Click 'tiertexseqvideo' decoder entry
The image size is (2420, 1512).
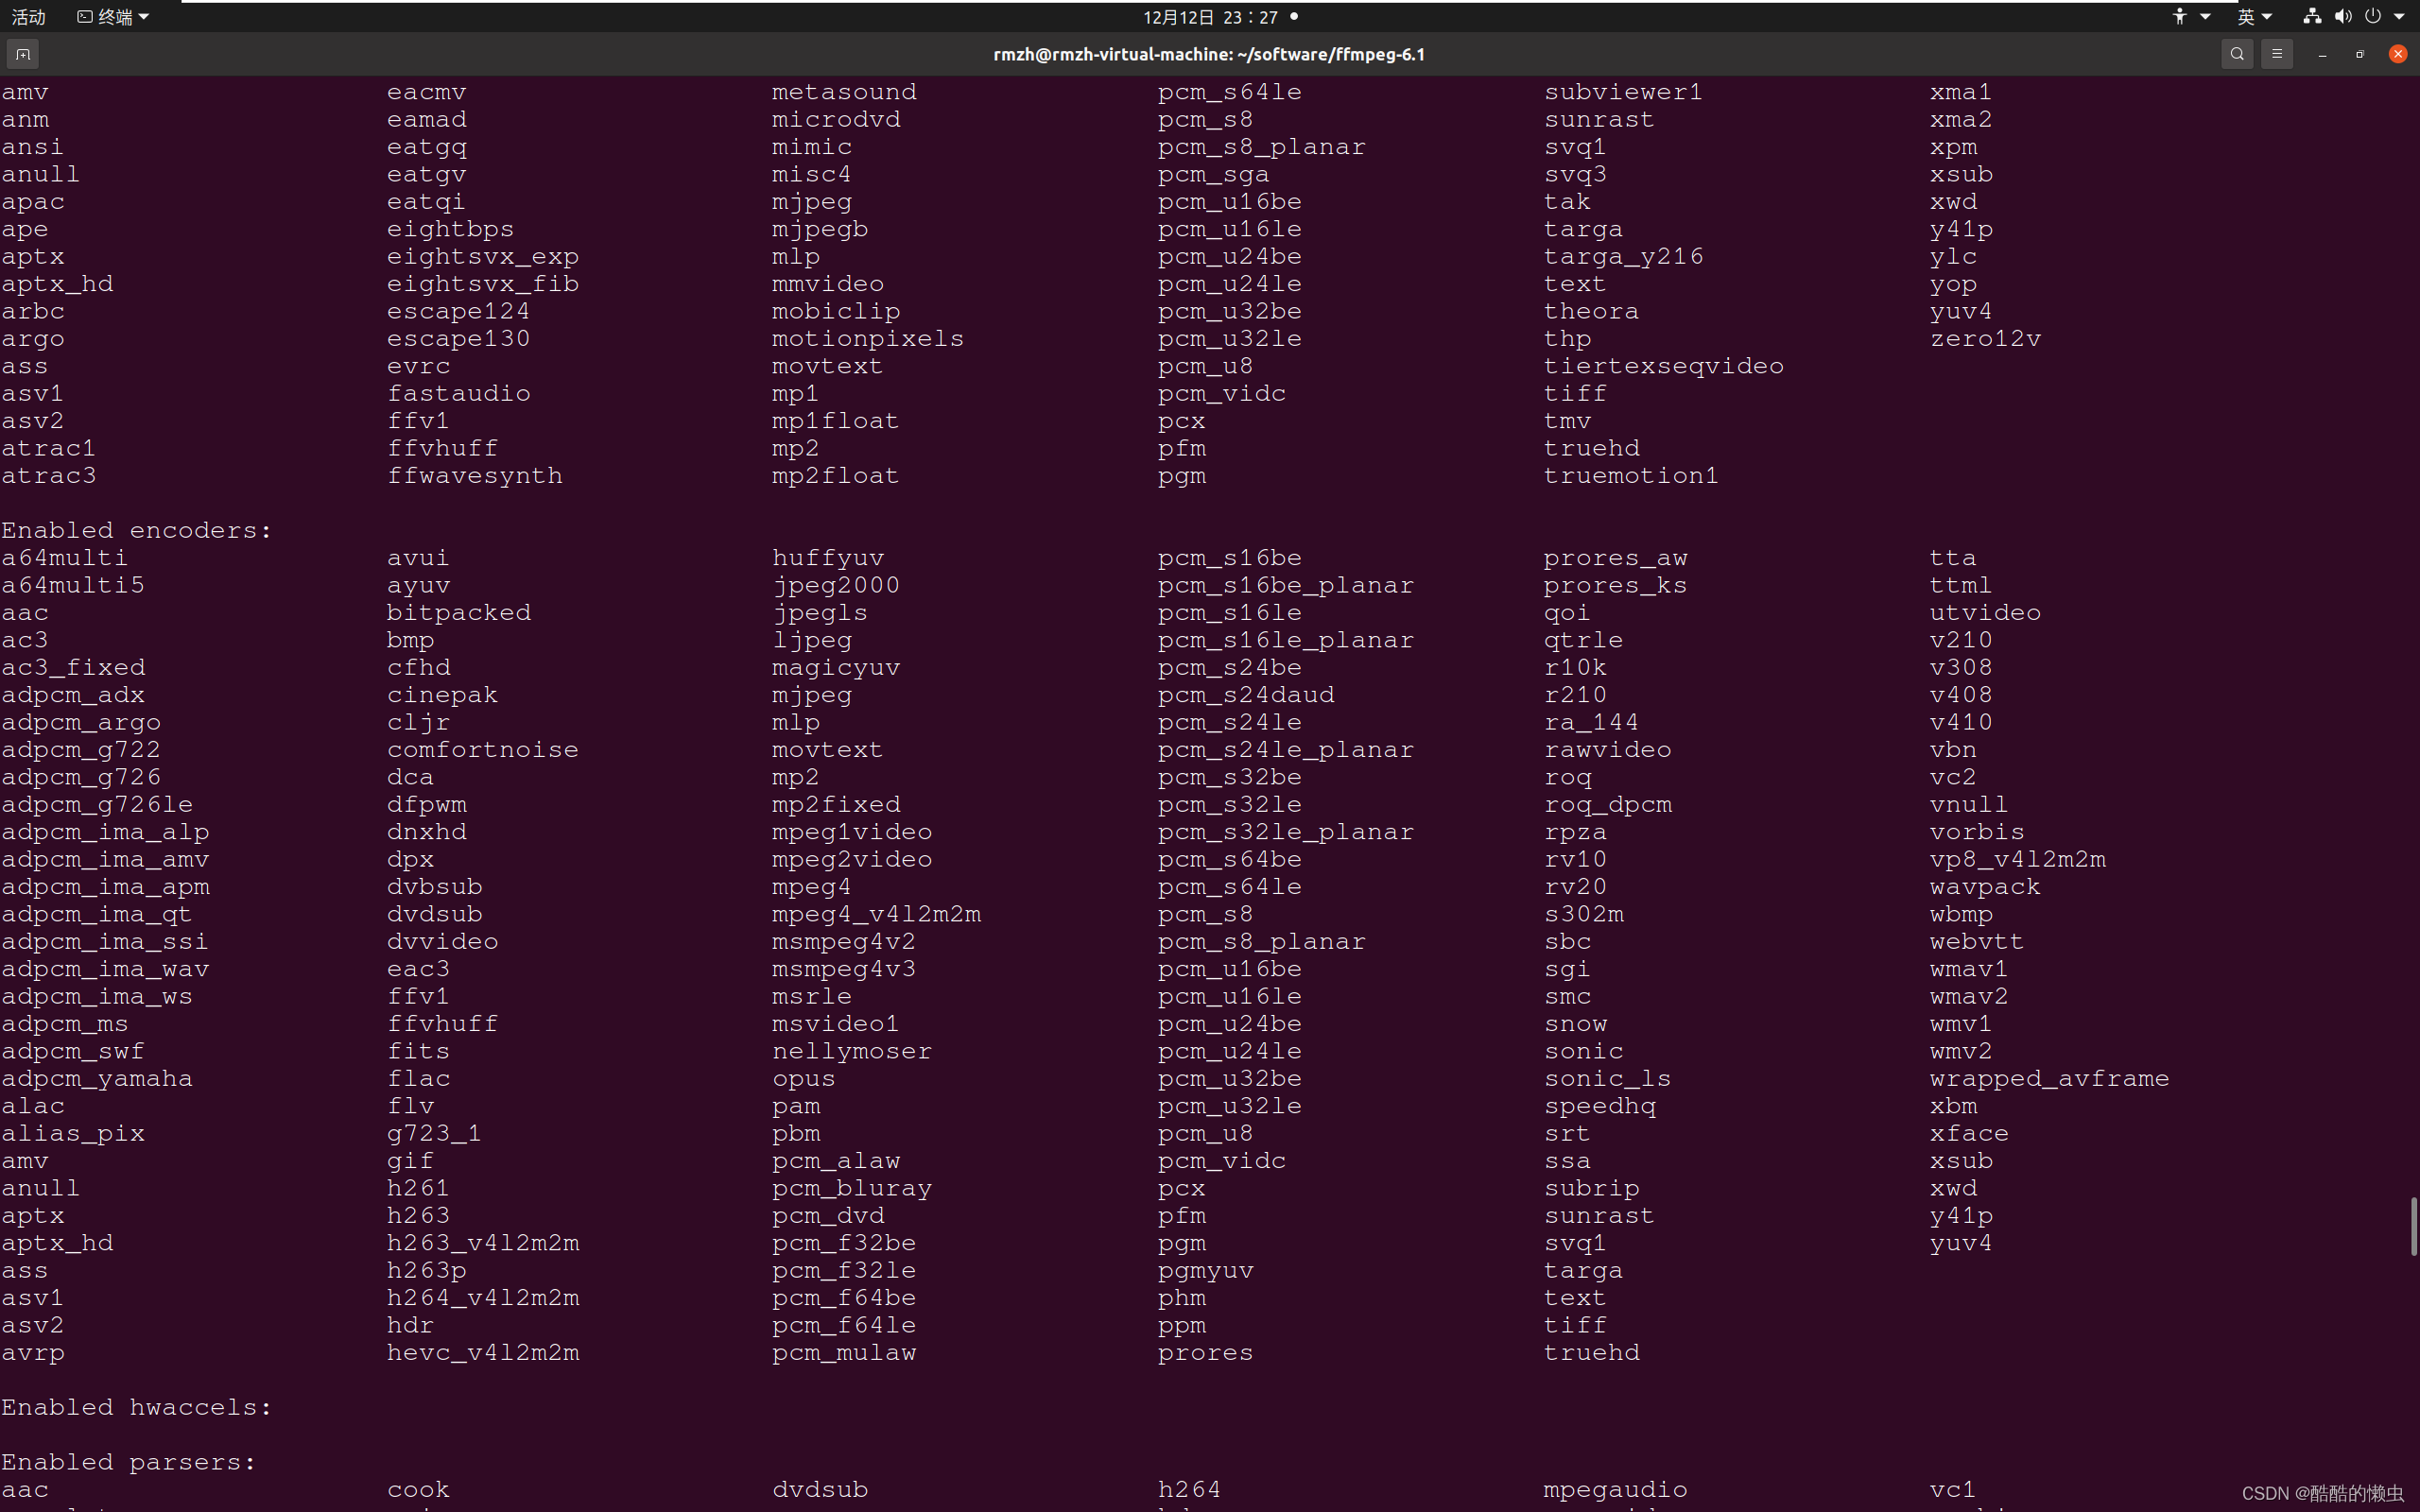pyautogui.click(x=1664, y=366)
